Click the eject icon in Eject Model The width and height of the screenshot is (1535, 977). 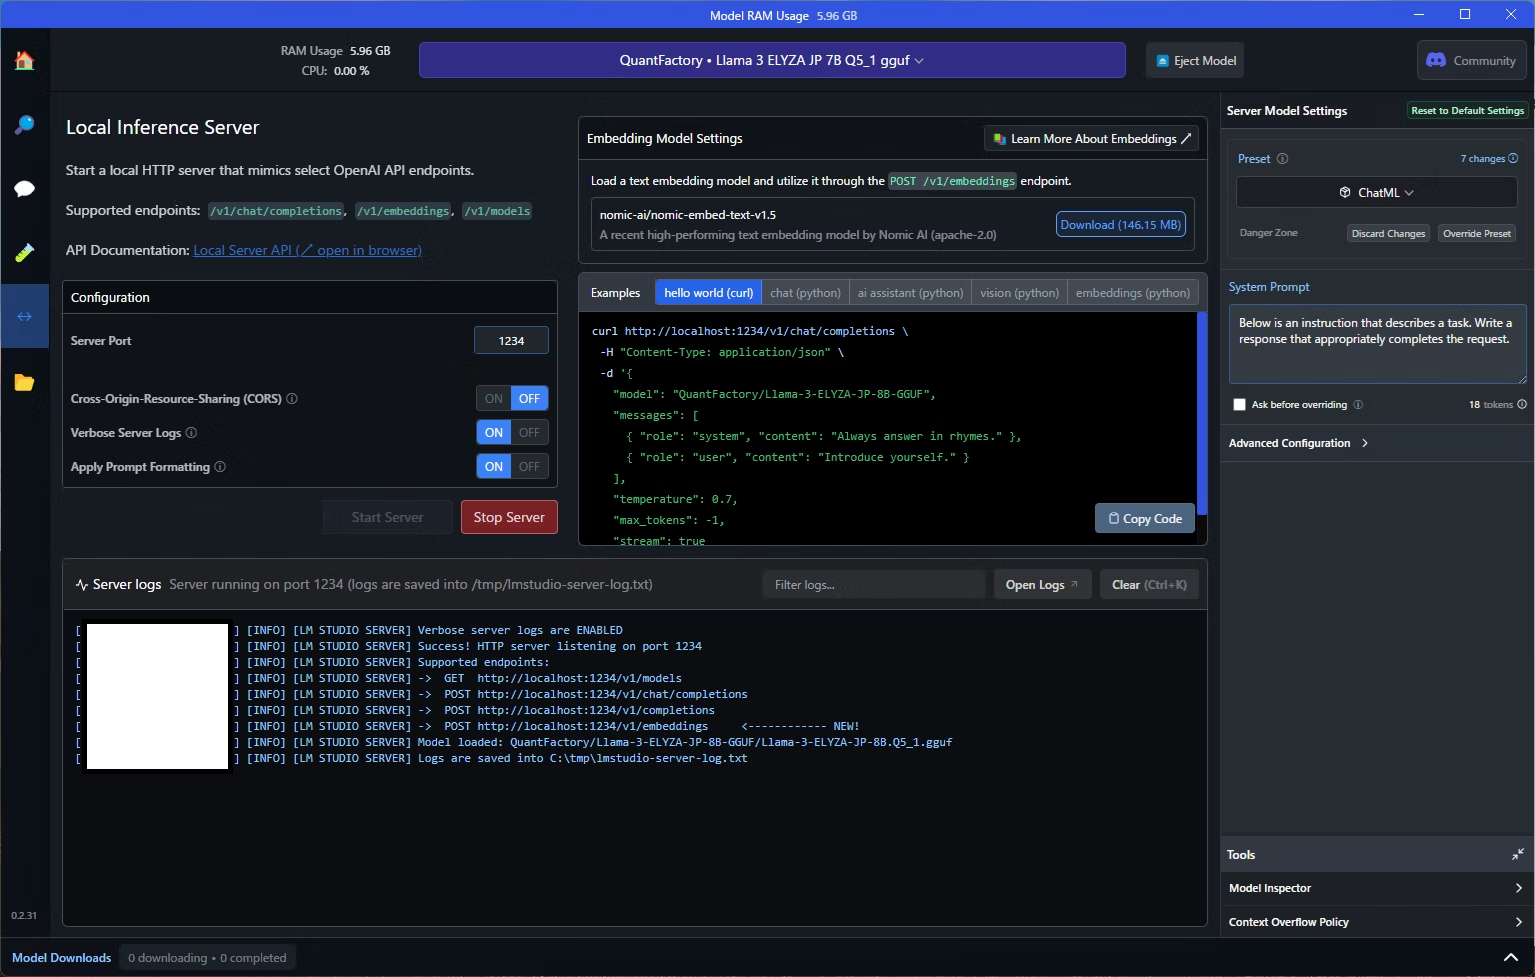pyautogui.click(x=1162, y=61)
